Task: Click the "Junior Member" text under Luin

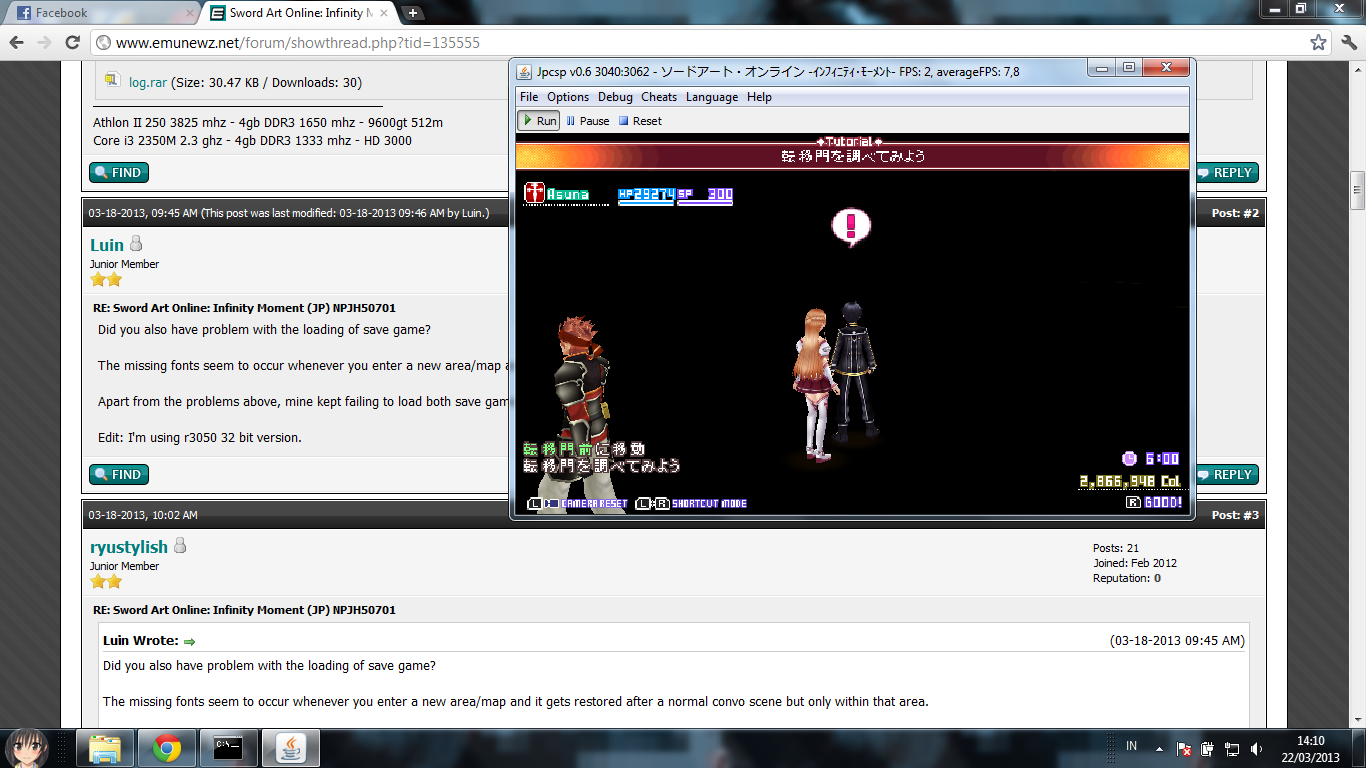Action: tap(125, 264)
